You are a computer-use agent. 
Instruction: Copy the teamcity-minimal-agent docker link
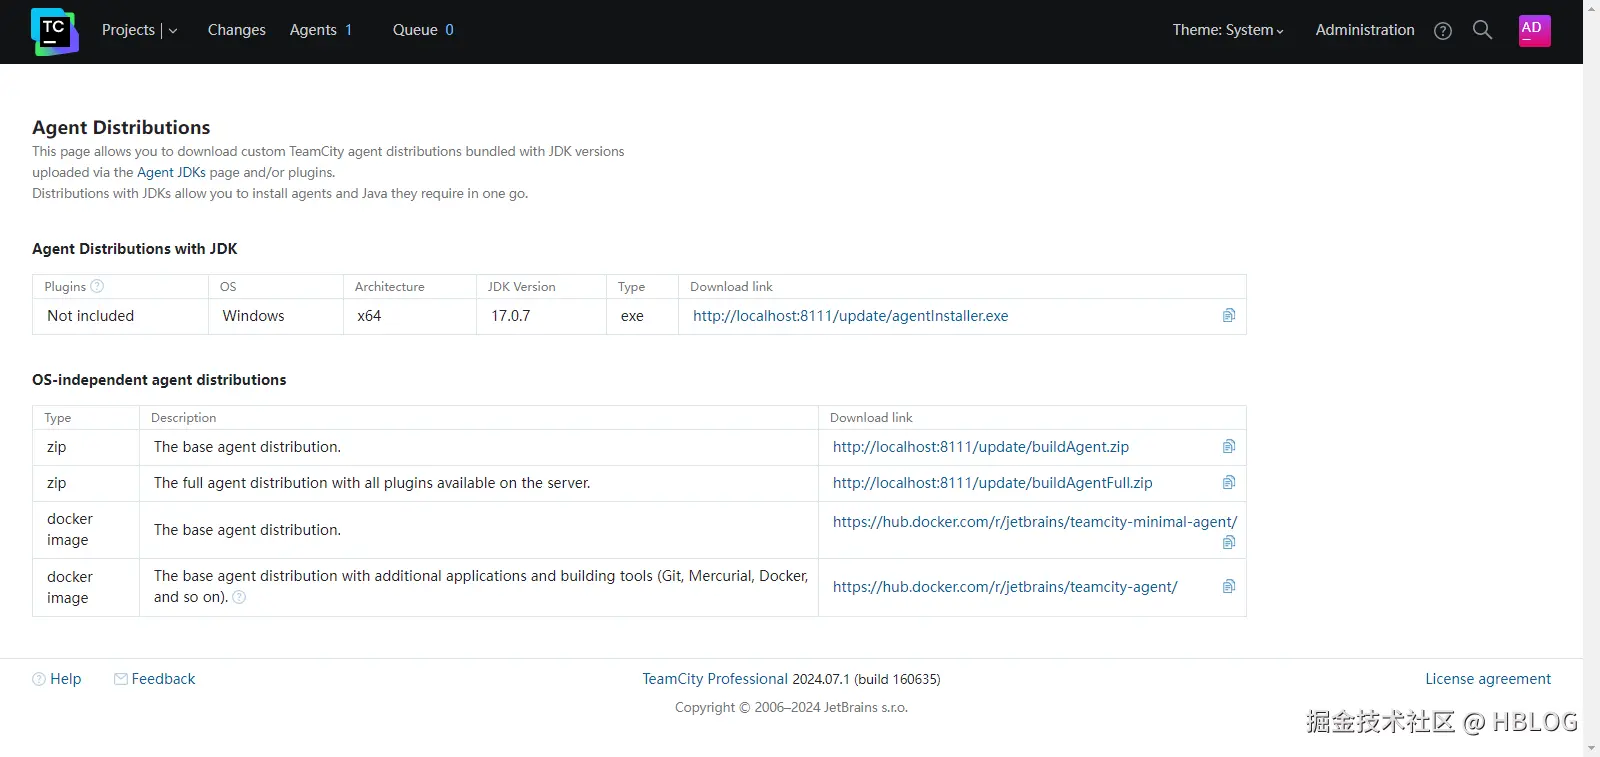pyautogui.click(x=1229, y=543)
